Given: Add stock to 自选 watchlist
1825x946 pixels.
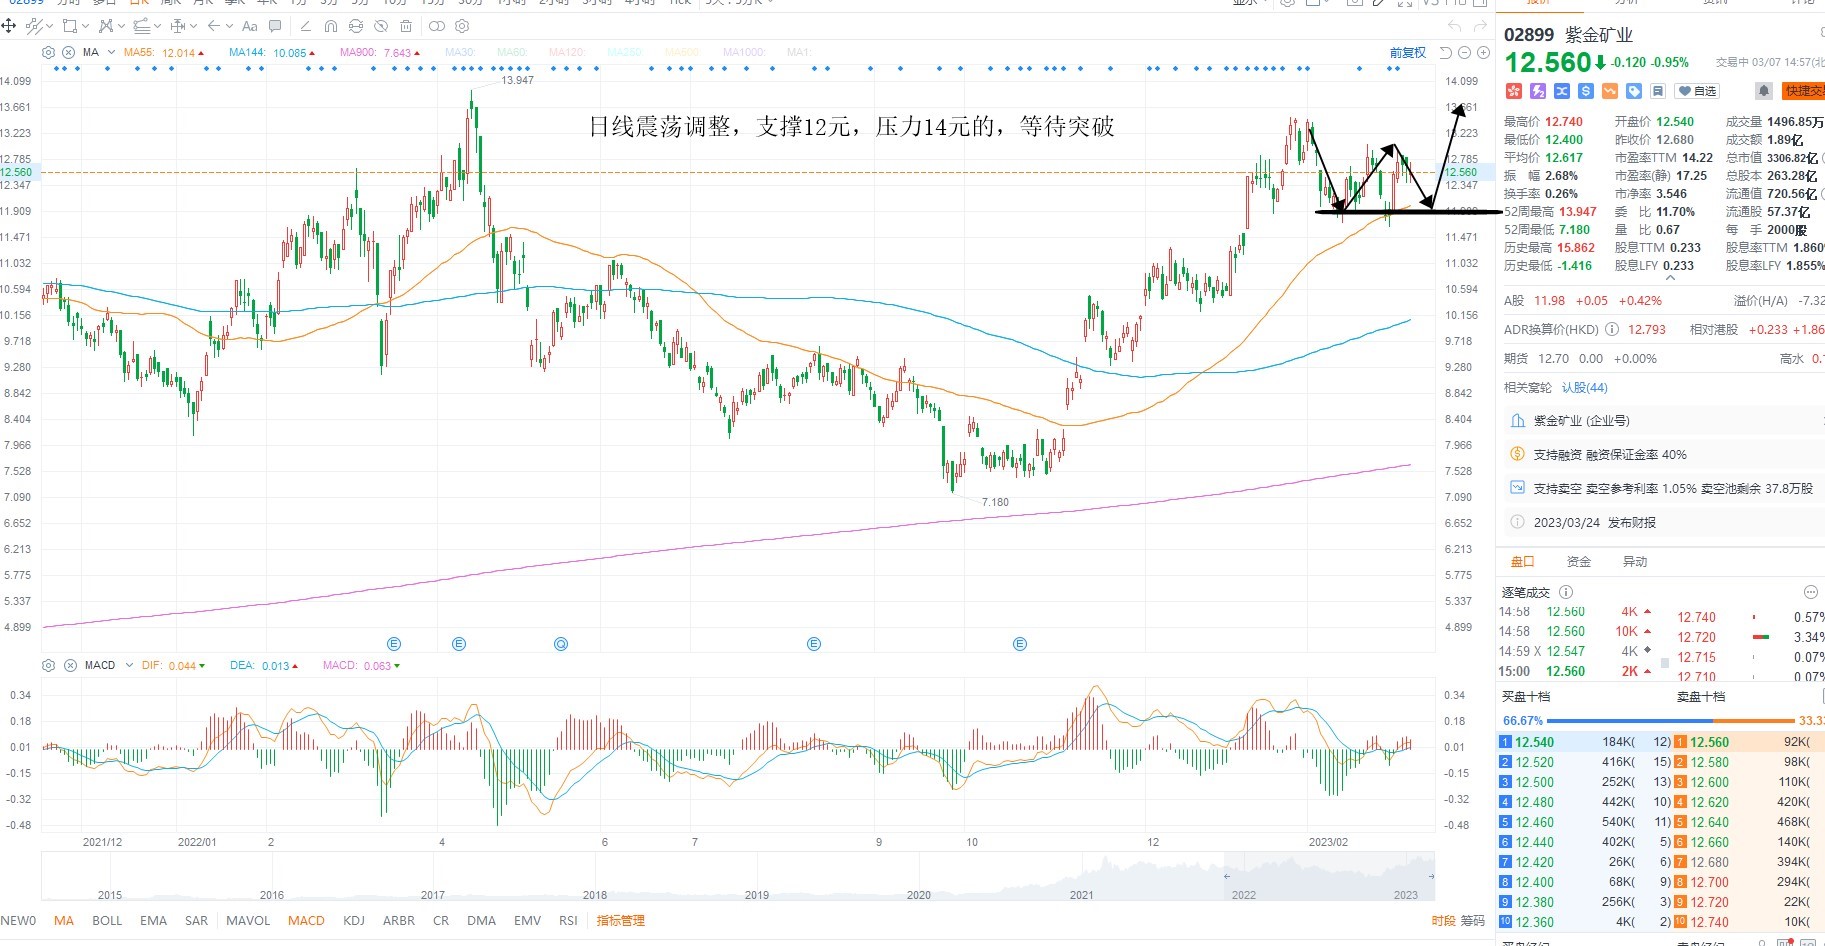Looking at the screenshot, I should (1697, 91).
